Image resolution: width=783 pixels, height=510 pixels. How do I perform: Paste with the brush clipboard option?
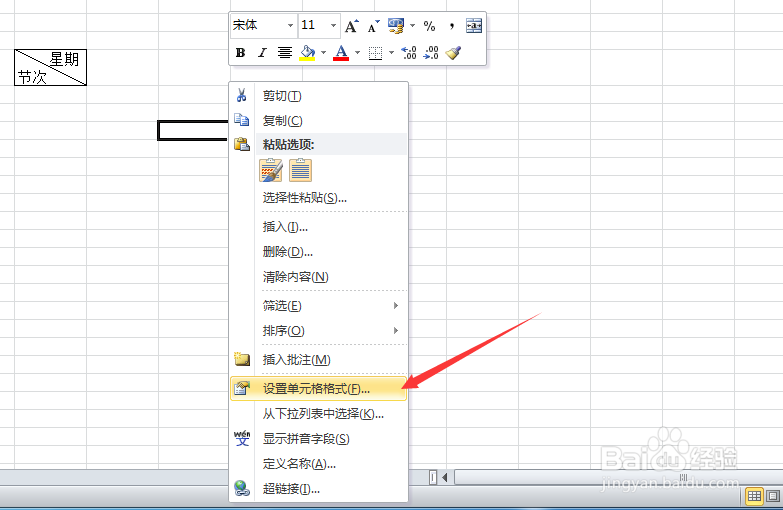point(271,170)
